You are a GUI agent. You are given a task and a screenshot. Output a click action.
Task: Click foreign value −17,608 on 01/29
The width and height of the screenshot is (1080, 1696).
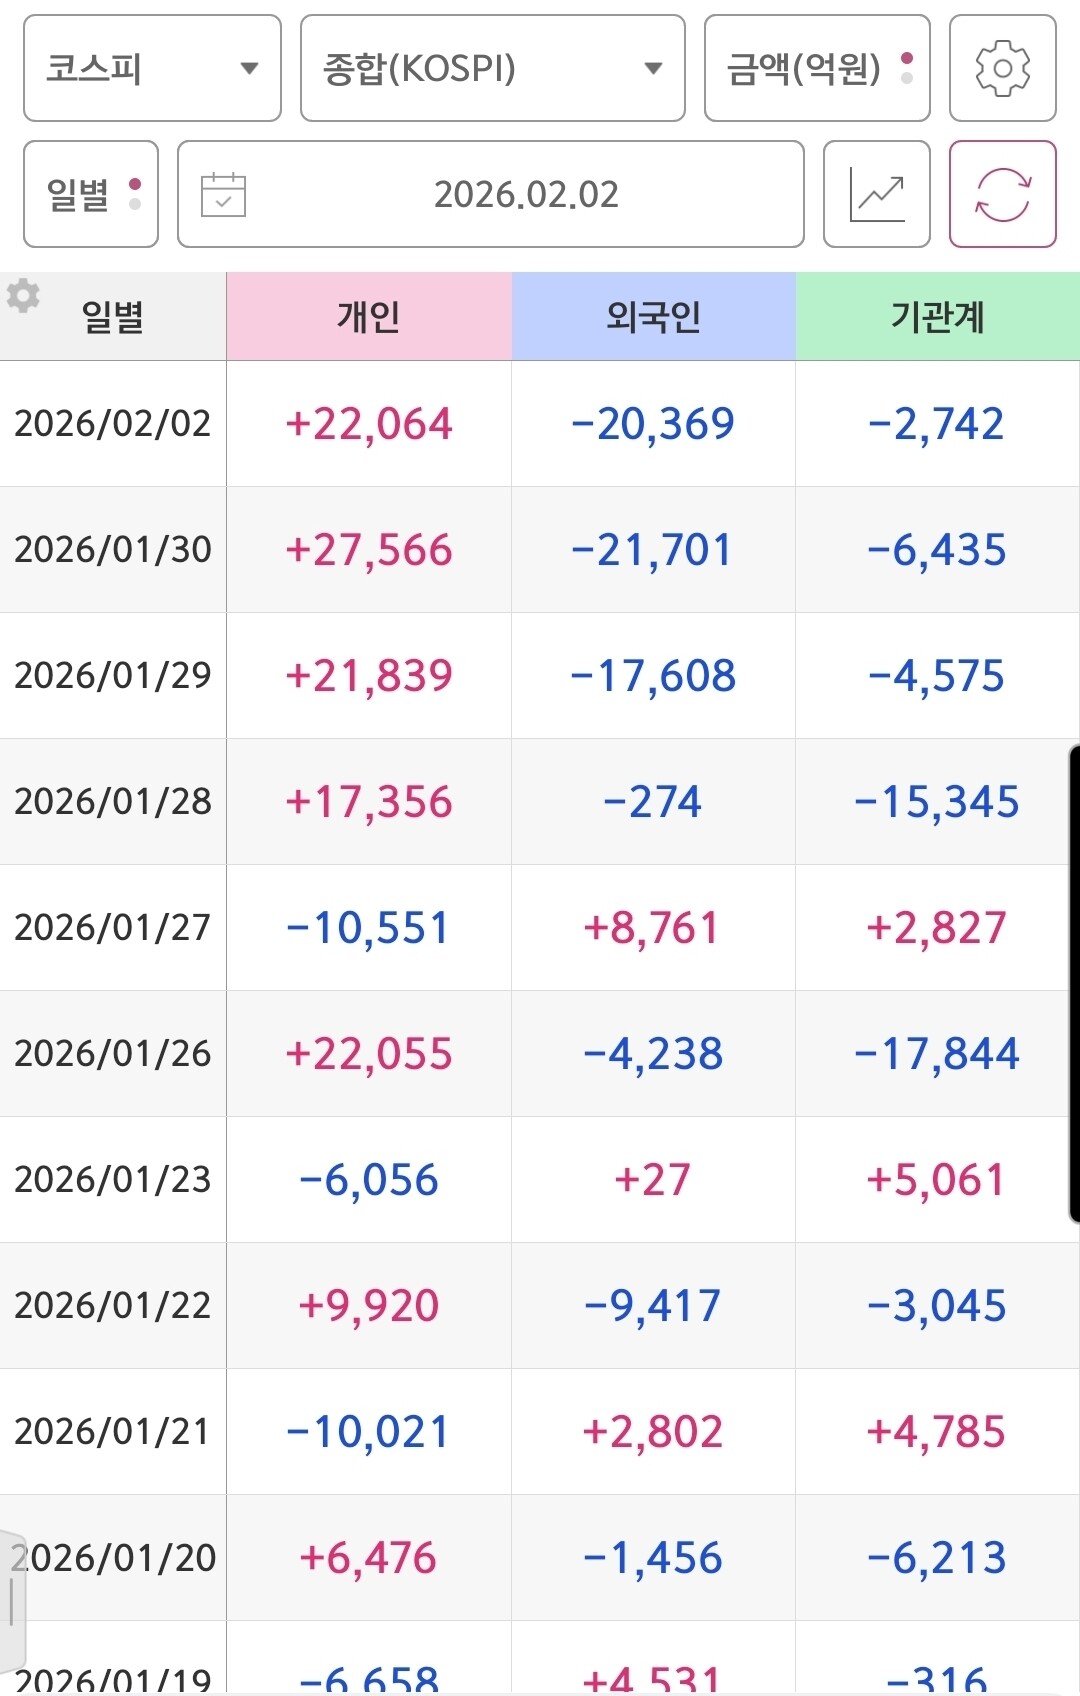coord(653,676)
